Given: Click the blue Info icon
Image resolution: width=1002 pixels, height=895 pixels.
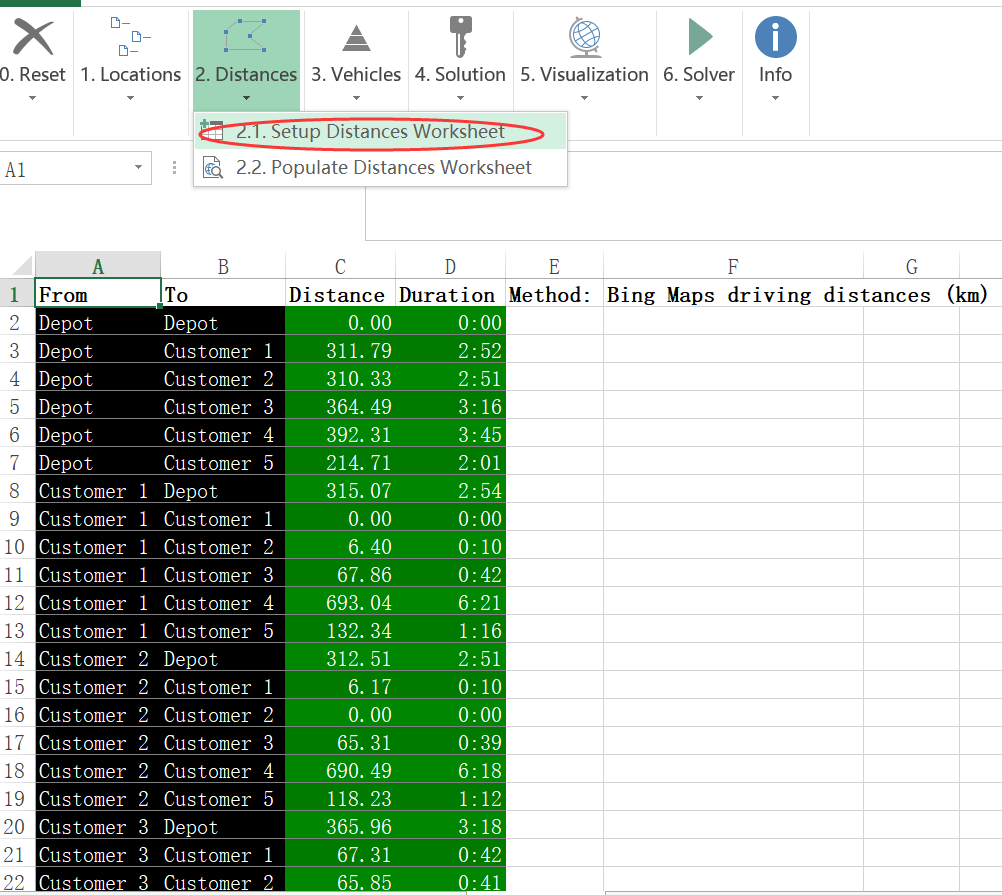Looking at the screenshot, I should pyautogui.click(x=775, y=37).
